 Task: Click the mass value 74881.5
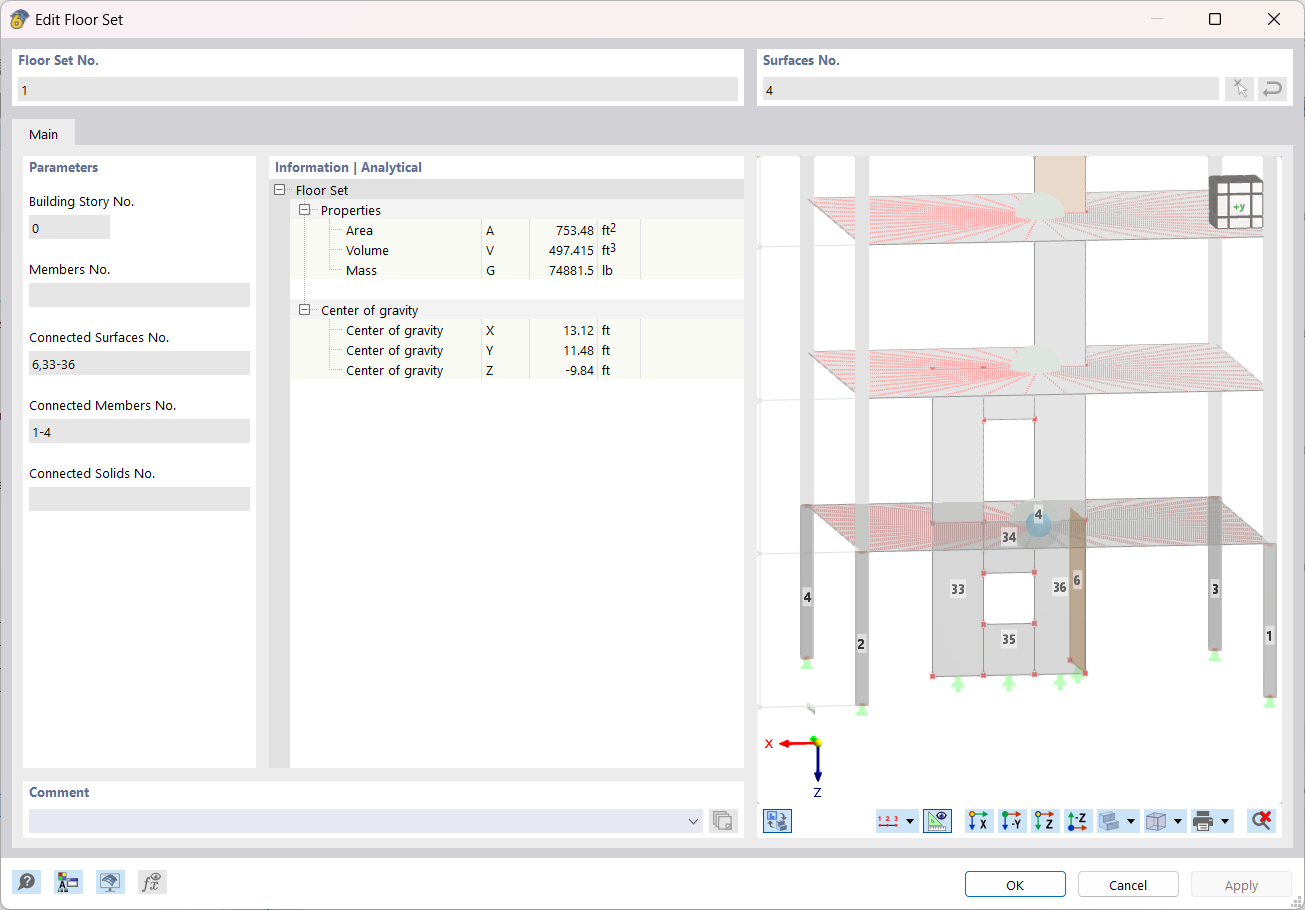point(572,271)
